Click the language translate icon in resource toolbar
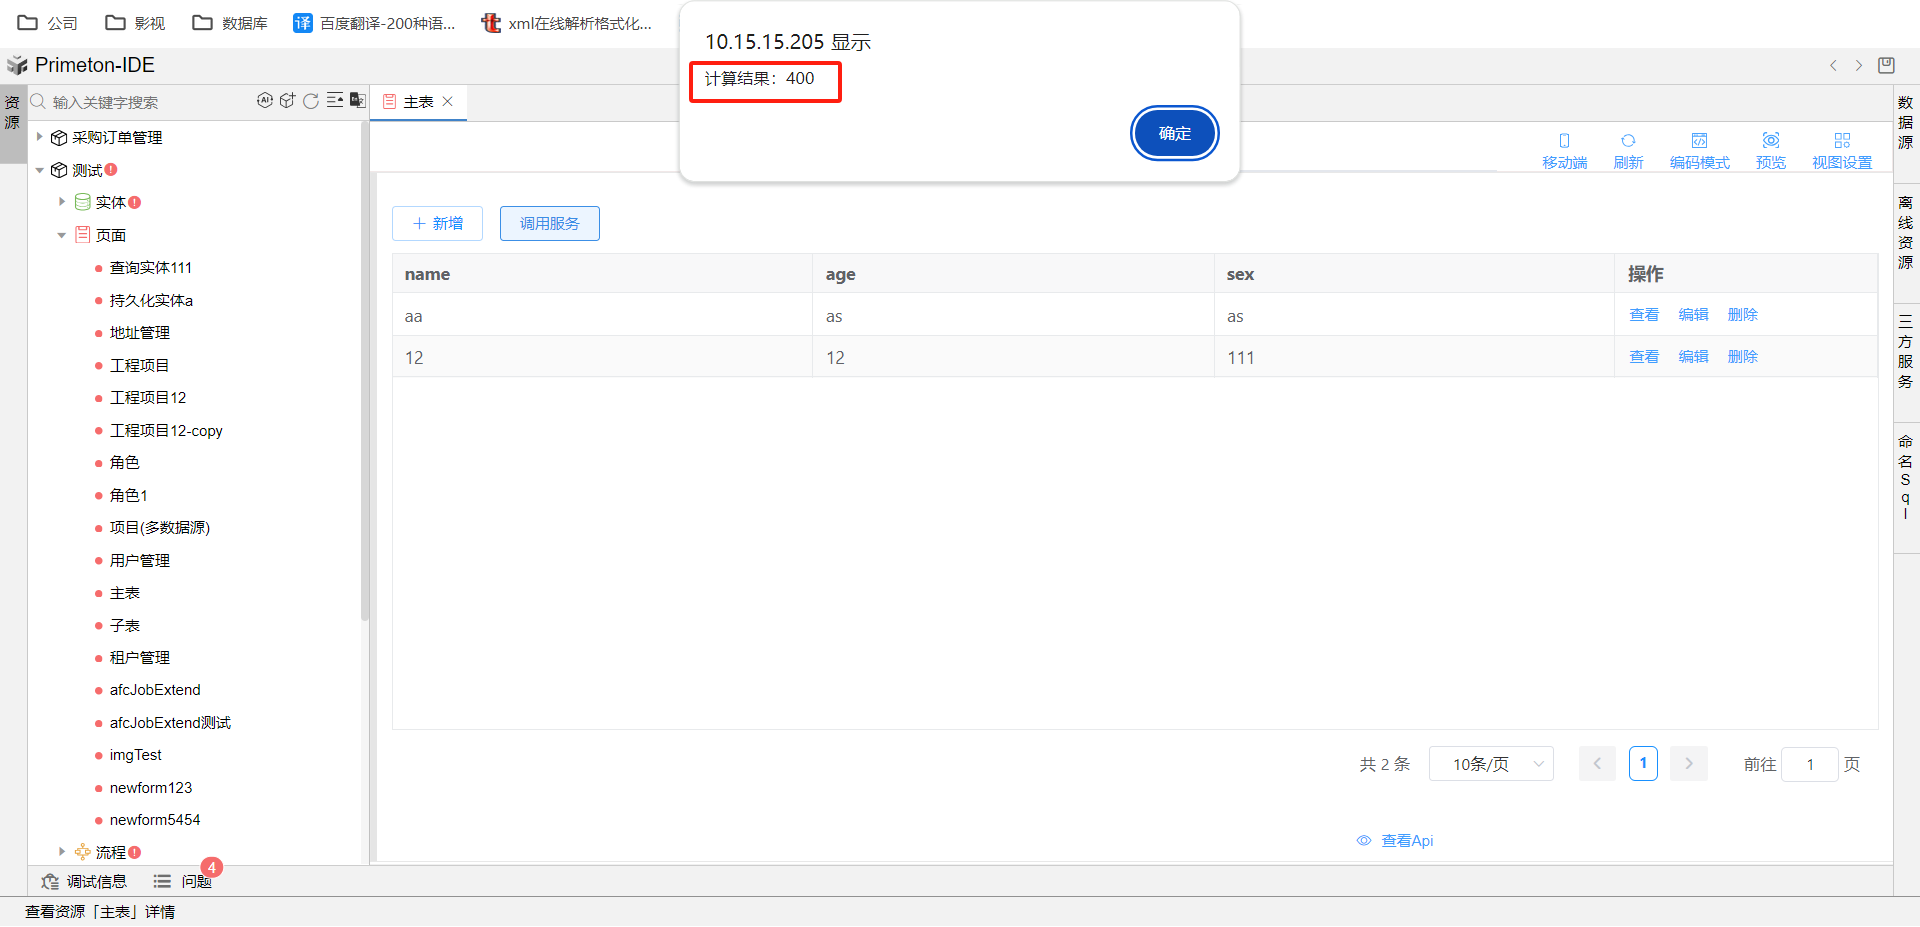 357,101
